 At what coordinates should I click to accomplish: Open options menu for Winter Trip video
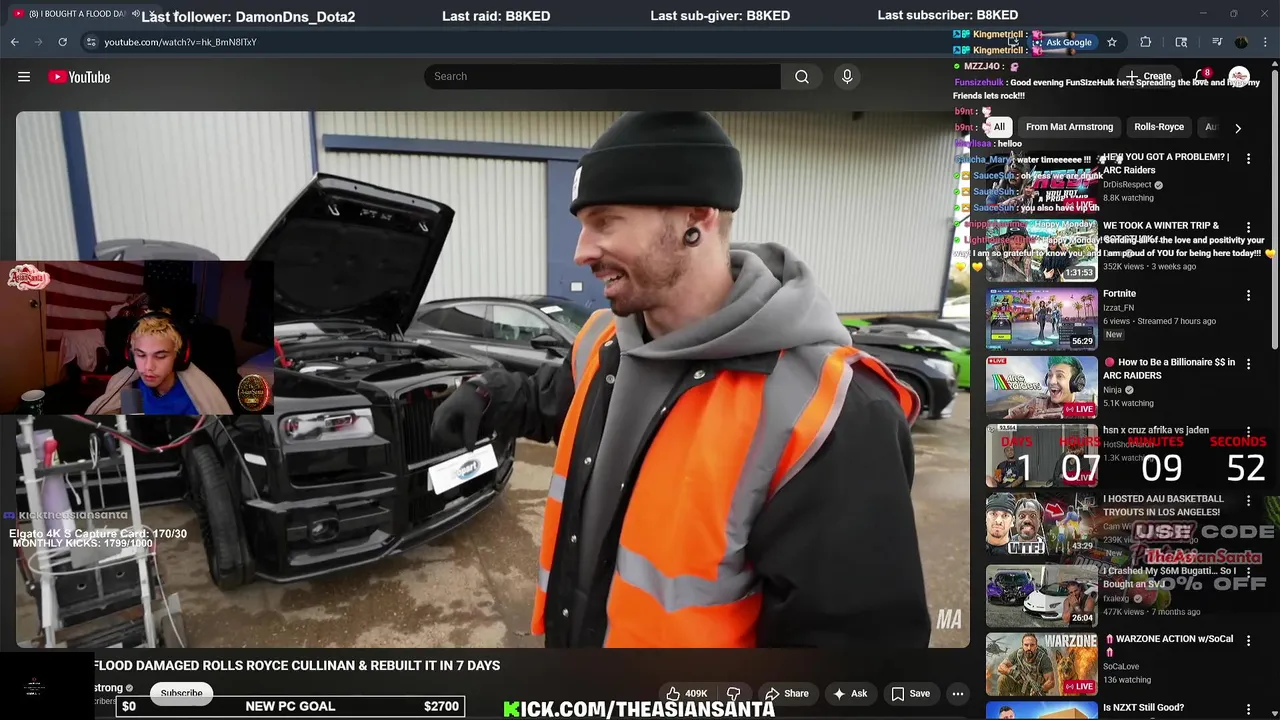[1248, 227]
